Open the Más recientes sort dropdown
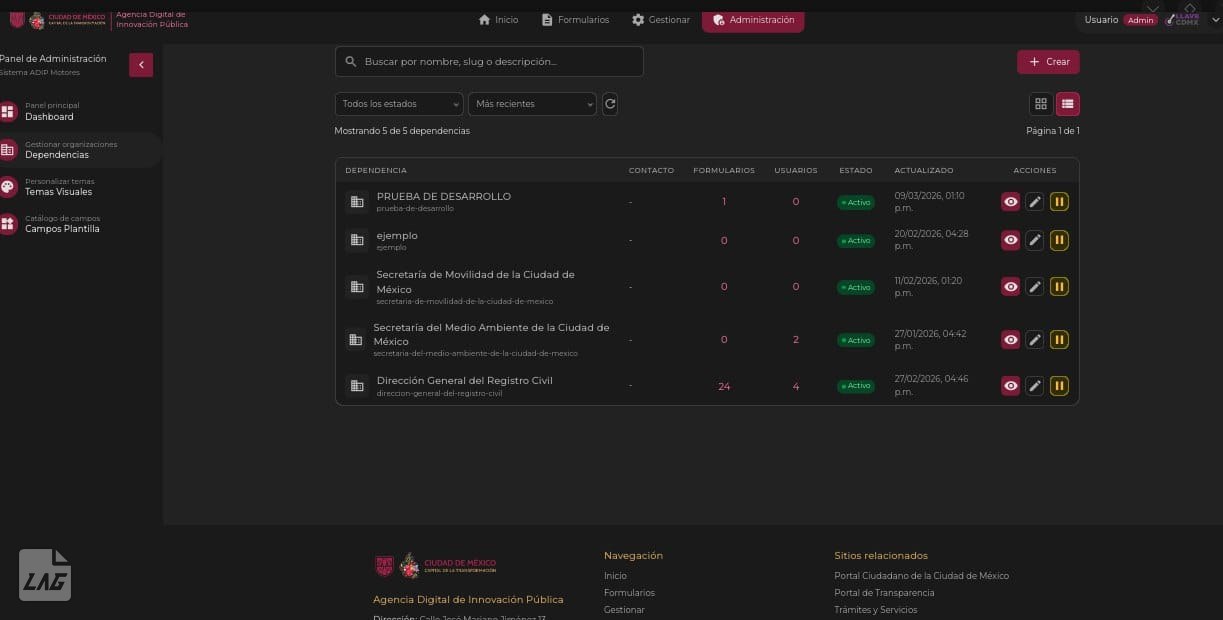 532,104
